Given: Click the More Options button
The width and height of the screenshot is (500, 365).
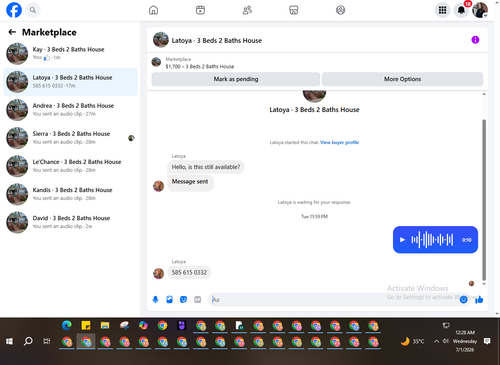Looking at the screenshot, I should tap(402, 79).
